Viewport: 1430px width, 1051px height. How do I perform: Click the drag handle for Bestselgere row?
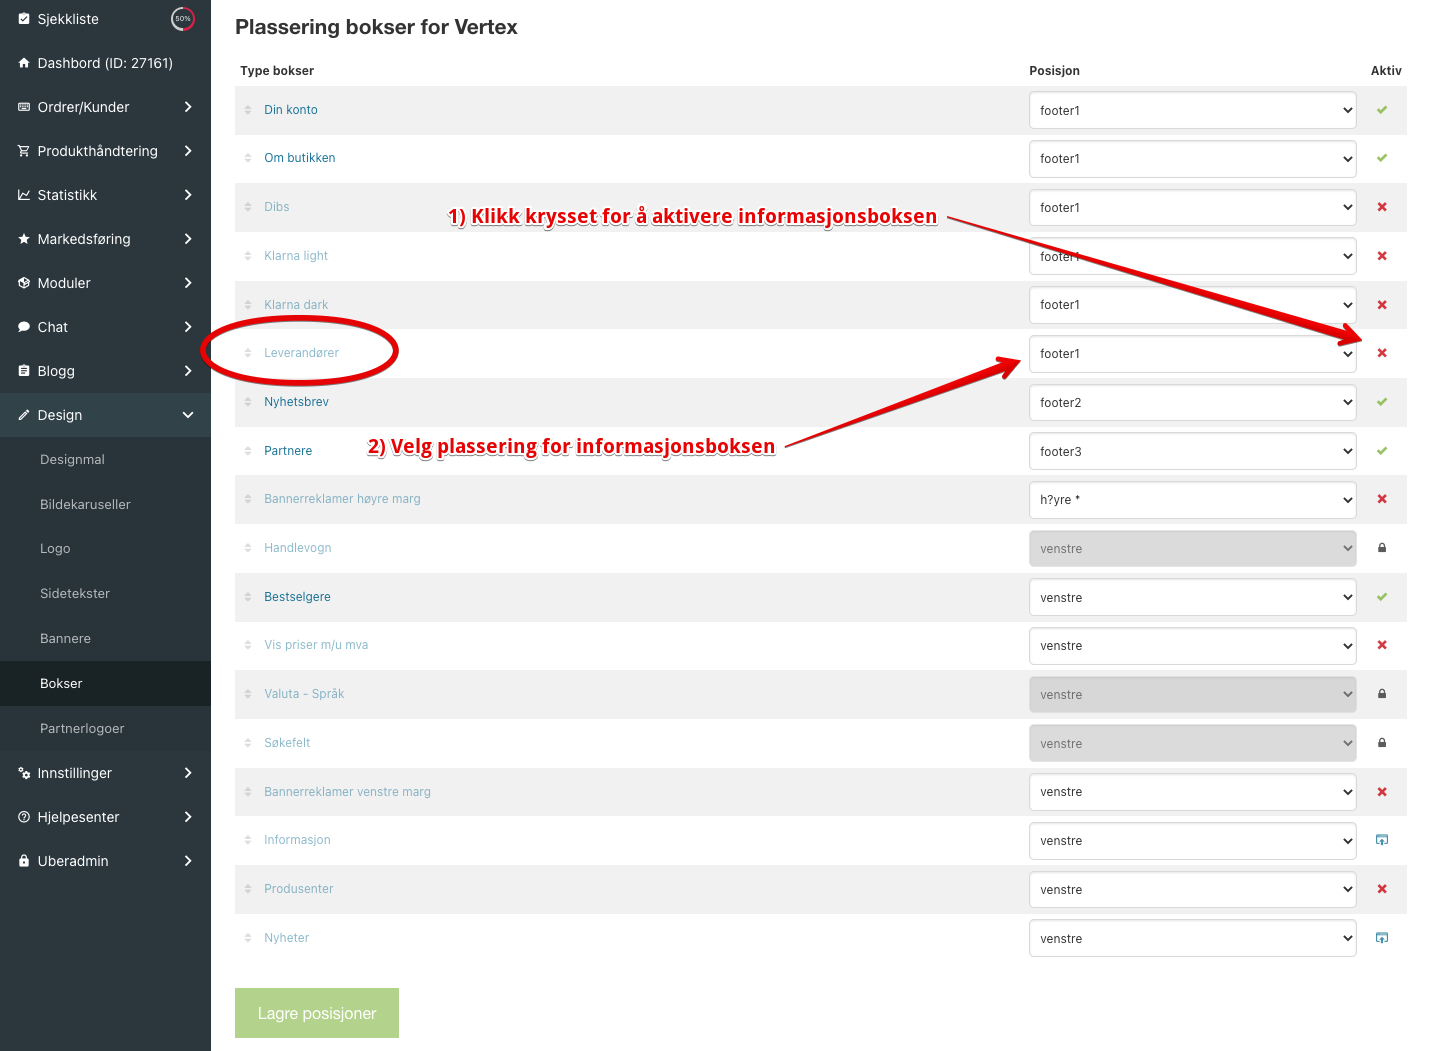[248, 597]
